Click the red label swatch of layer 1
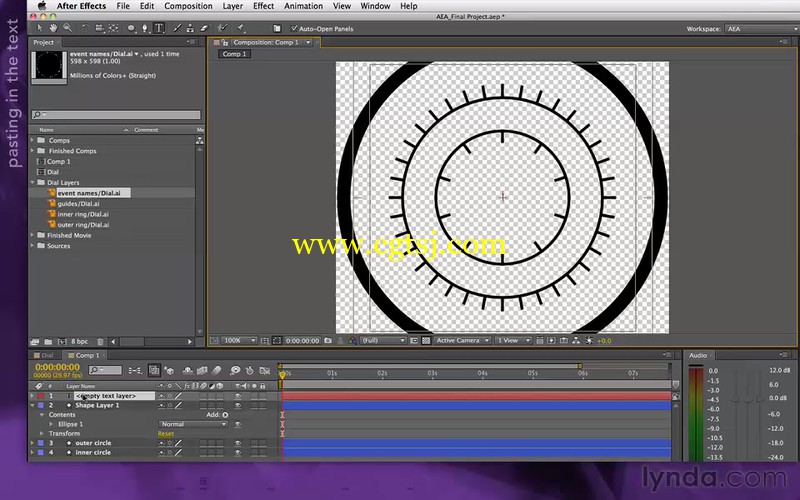The width and height of the screenshot is (800, 500). pyautogui.click(x=41, y=396)
